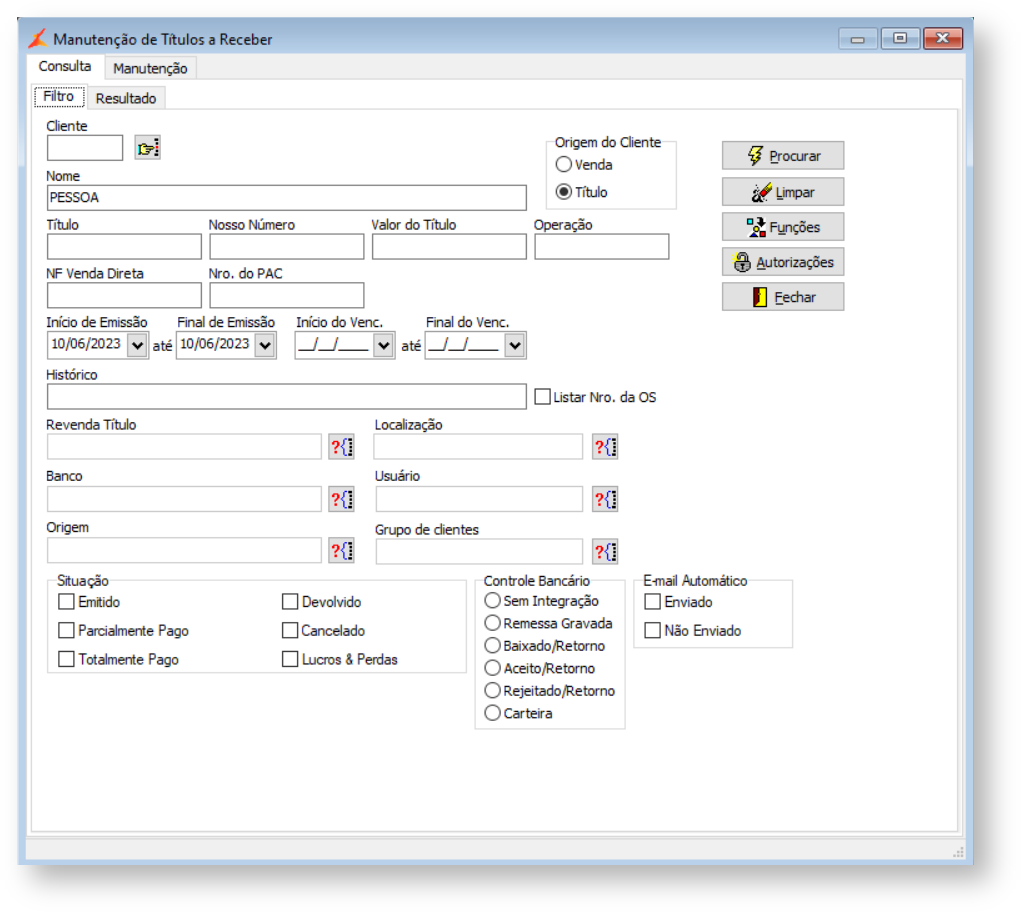Screen dimensions: 1022x913
Task: Click the Origem field
Action: 184,551
